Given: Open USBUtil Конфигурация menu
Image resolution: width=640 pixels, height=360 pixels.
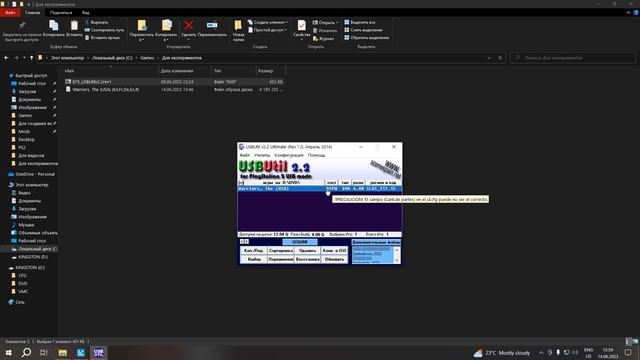Looking at the screenshot, I should (x=289, y=155).
